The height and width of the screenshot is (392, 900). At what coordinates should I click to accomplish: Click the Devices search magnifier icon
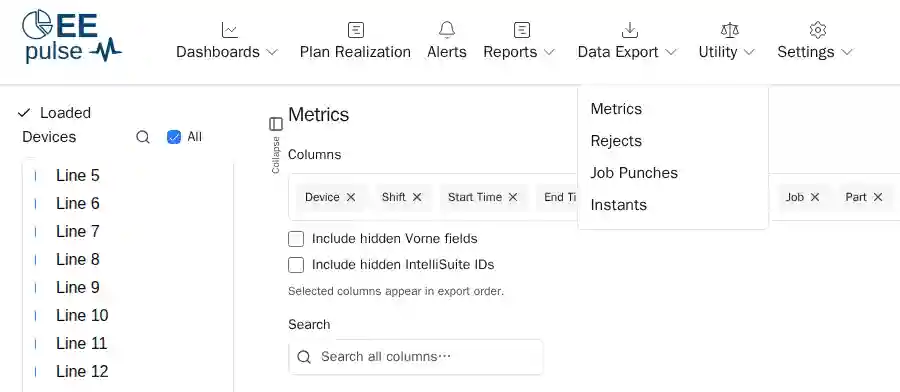pos(143,137)
